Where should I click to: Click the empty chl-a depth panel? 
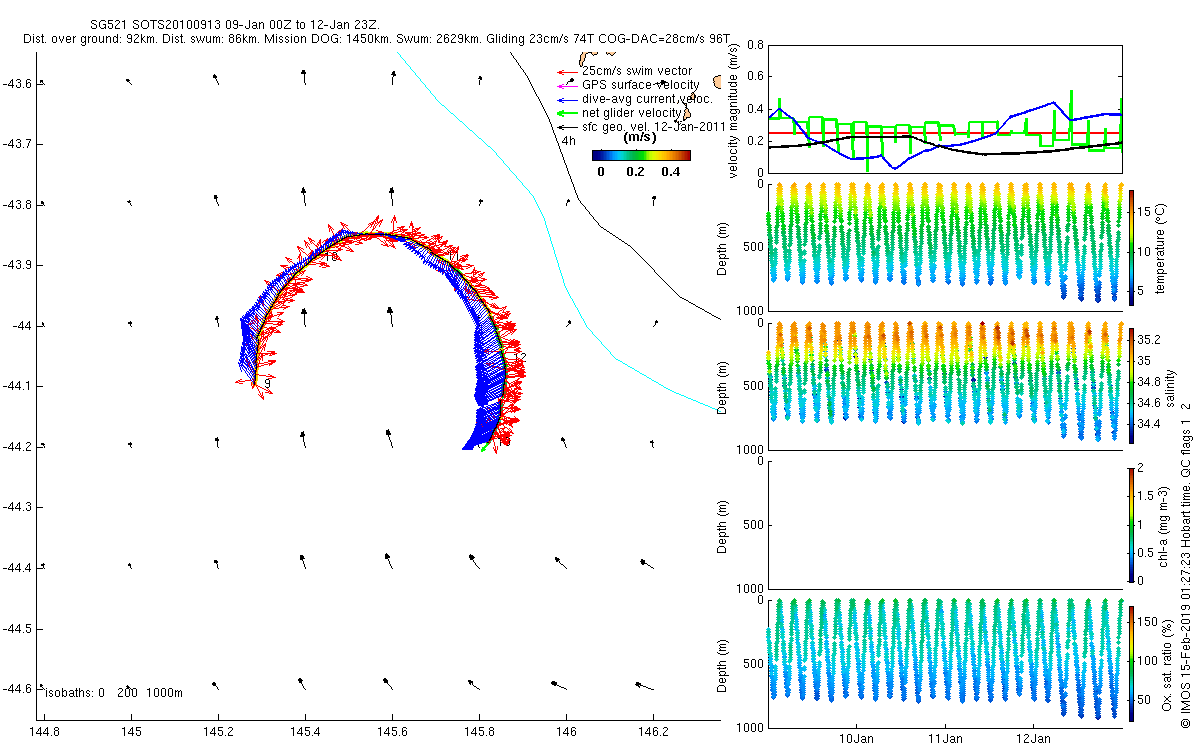point(945,524)
